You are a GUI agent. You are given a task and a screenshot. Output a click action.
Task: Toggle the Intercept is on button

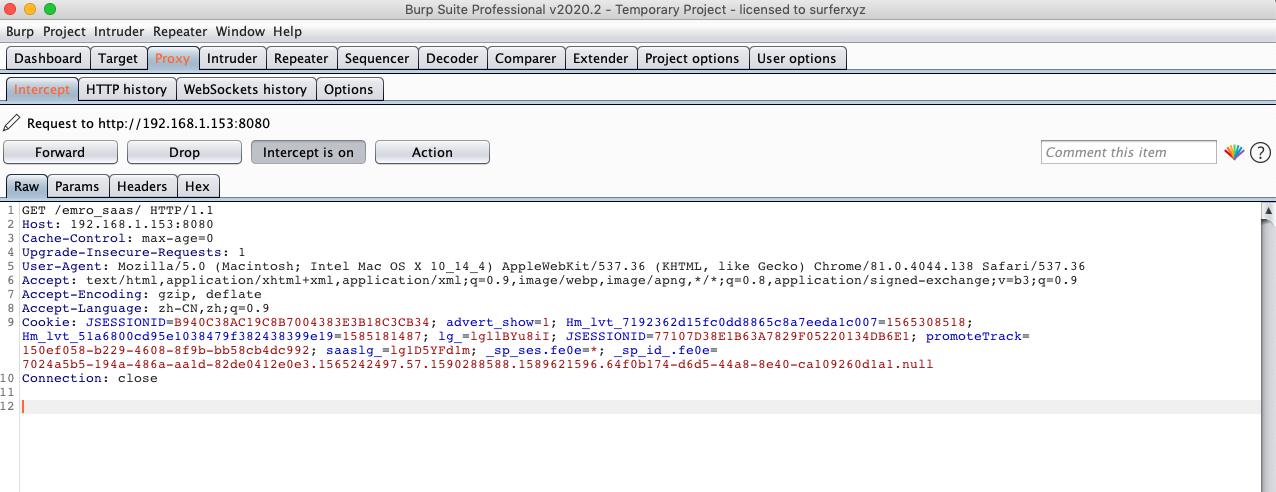(308, 152)
